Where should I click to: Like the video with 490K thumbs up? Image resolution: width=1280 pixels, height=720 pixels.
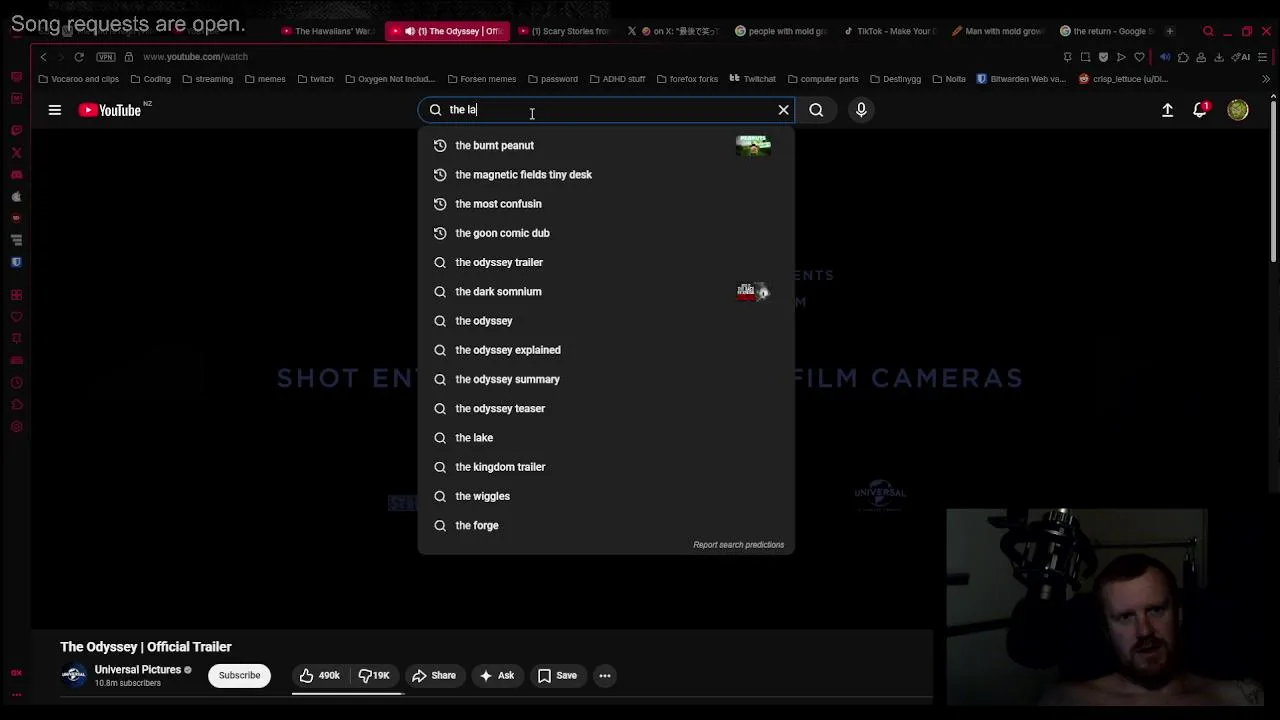pyautogui.click(x=320, y=676)
